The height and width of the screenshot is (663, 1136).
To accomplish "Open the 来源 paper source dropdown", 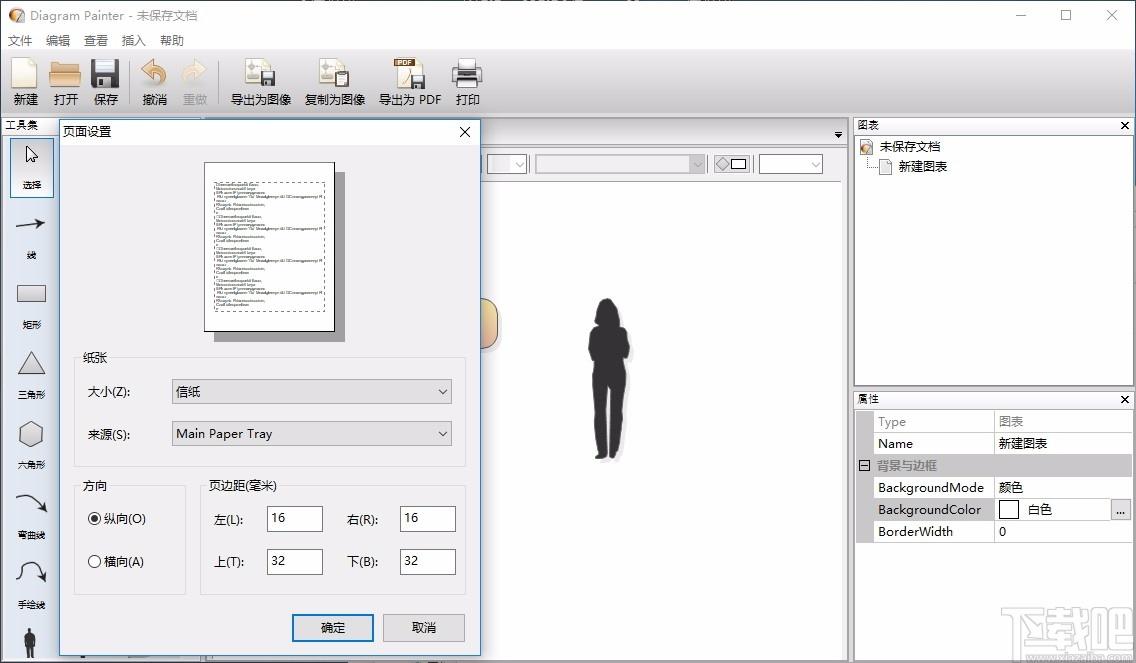I will click(x=312, y=434).
